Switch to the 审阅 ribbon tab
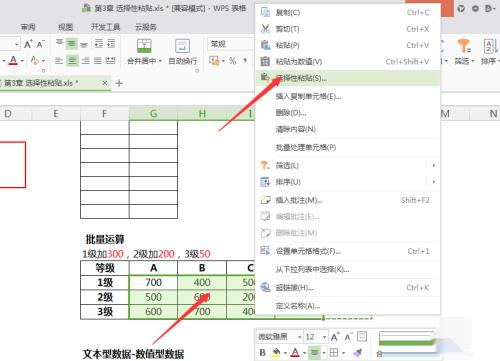The height and width of the screenshot is (361, 500). [x=28, y=27]
